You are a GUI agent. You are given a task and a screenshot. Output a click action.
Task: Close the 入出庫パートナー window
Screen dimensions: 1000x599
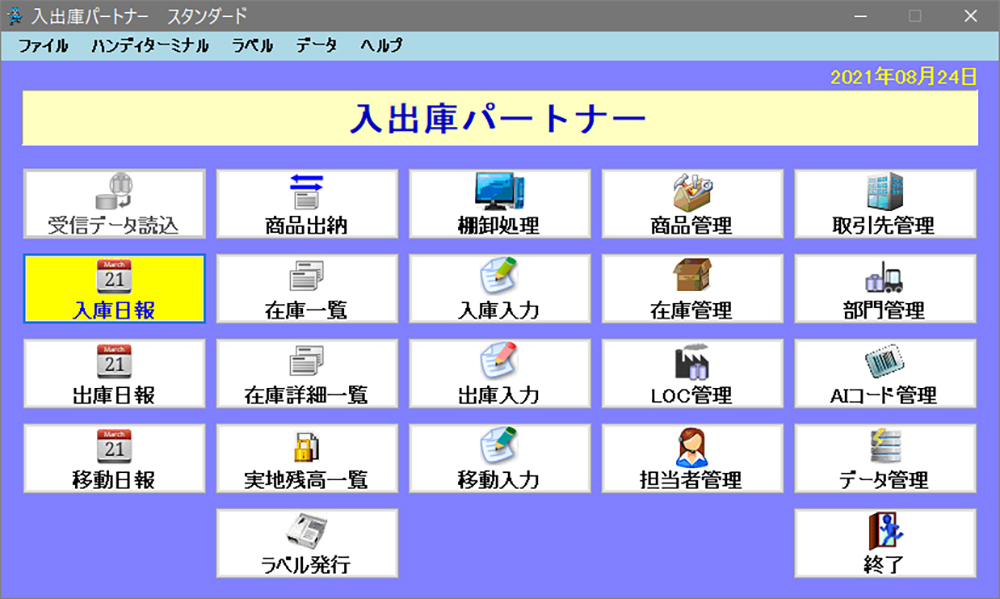coord(971,16)
